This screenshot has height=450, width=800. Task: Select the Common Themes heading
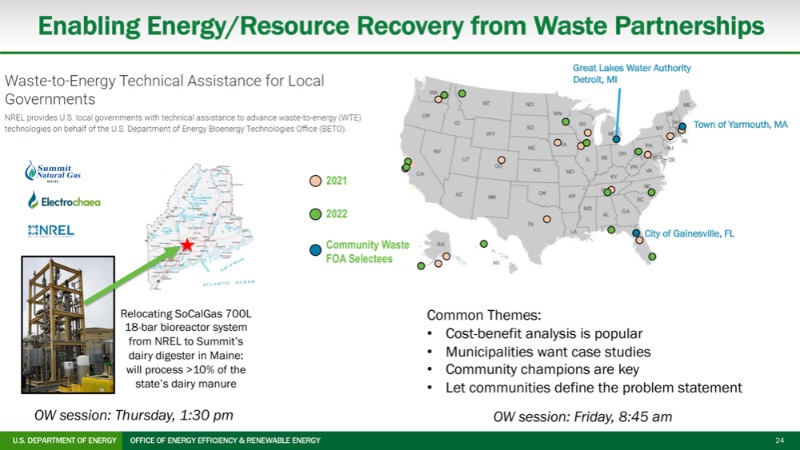click(x=482, y=314)
